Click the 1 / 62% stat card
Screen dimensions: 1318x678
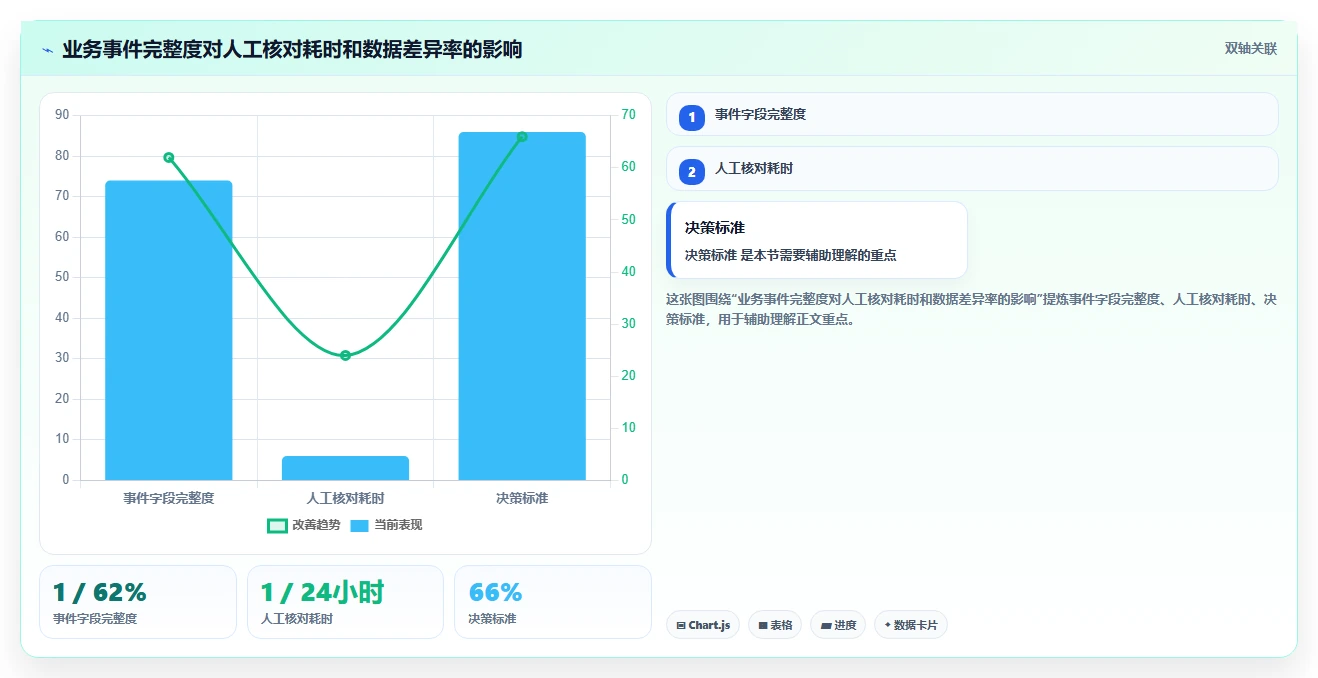pos(138,602)
